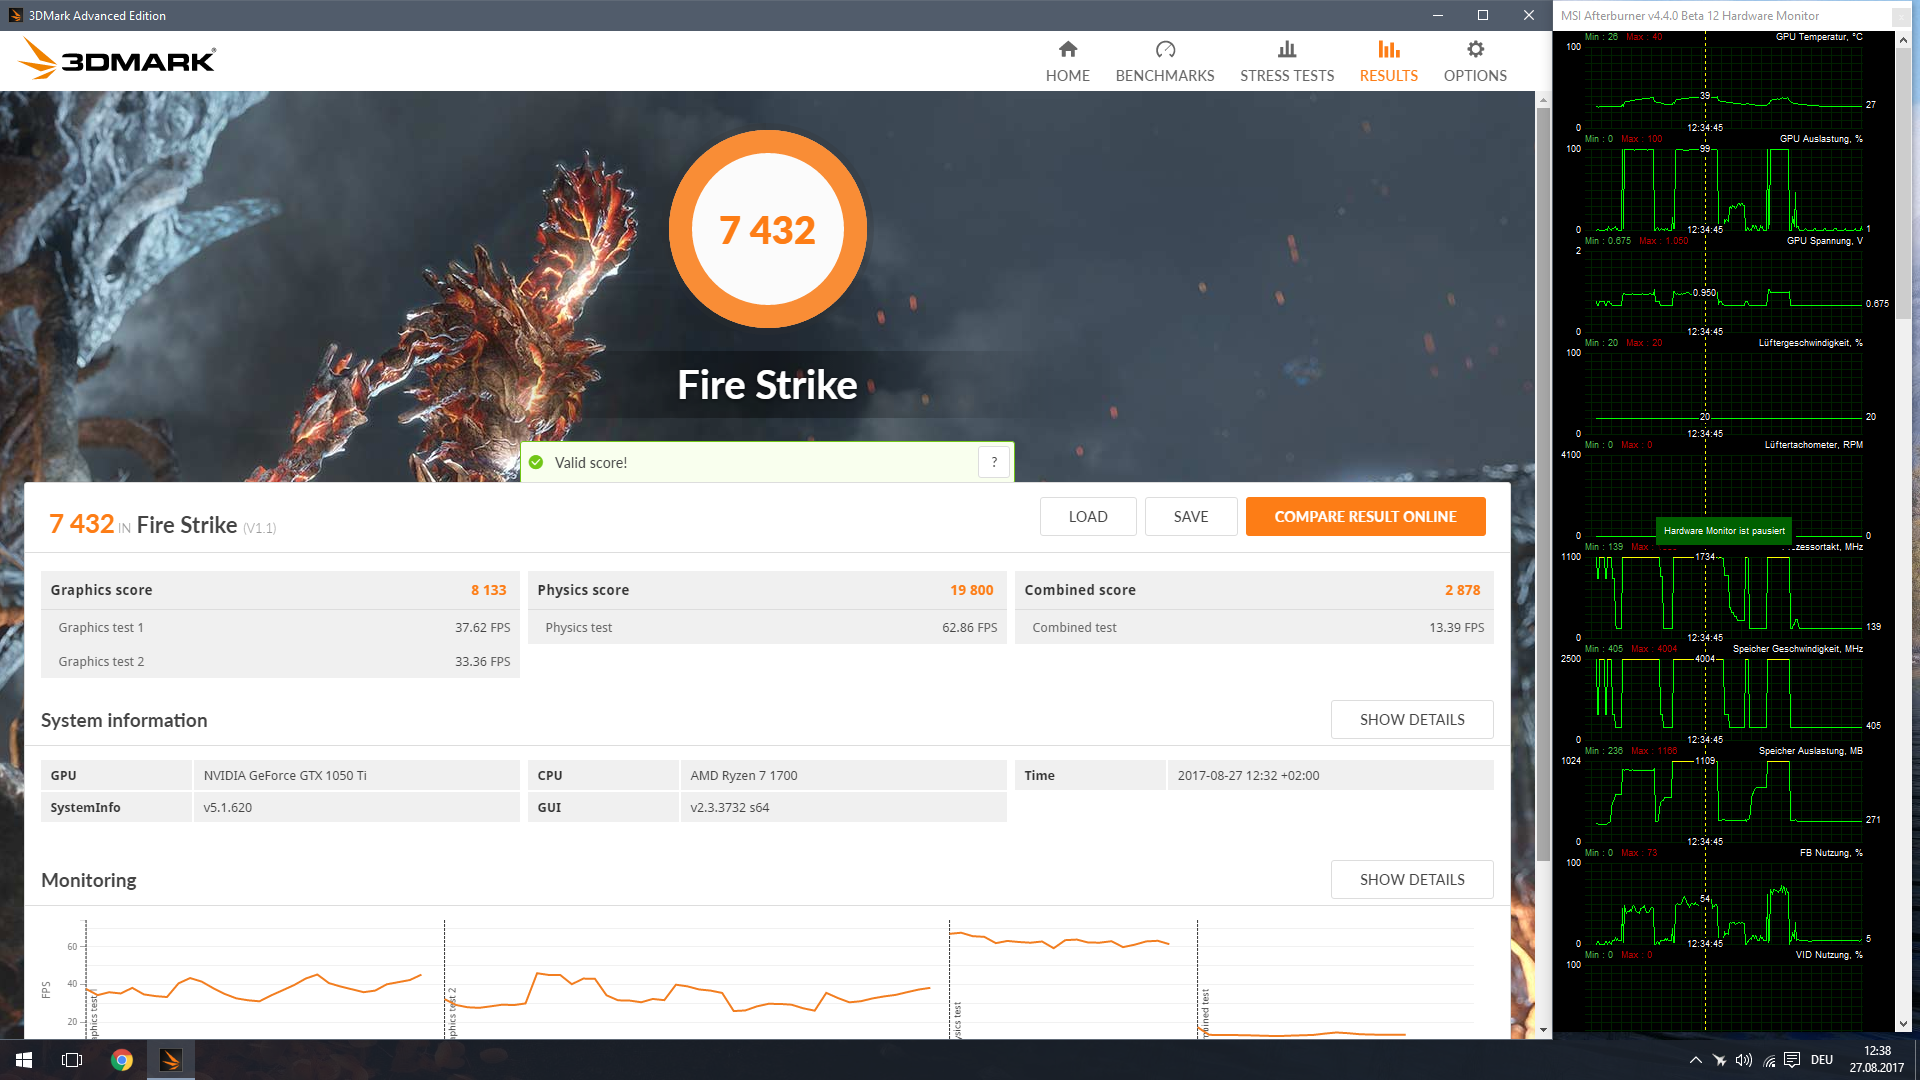Switch to the Results tab

[1388, 61]
